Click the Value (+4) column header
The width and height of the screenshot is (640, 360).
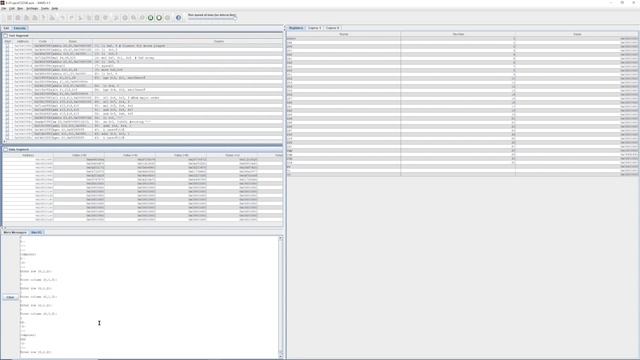130,155
